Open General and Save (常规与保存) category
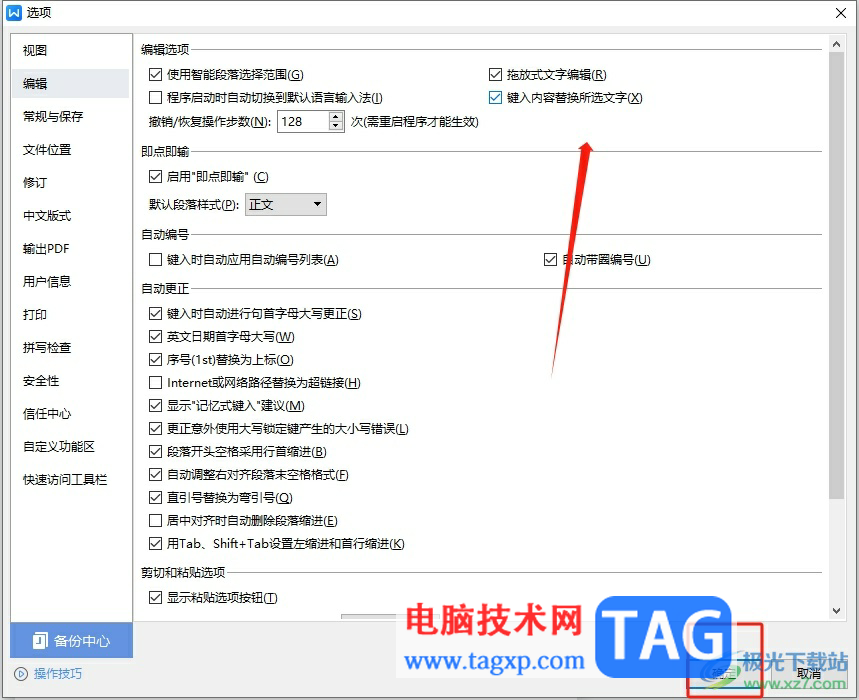This screenshot has height=700, width=859. click(x=70, y=116)
